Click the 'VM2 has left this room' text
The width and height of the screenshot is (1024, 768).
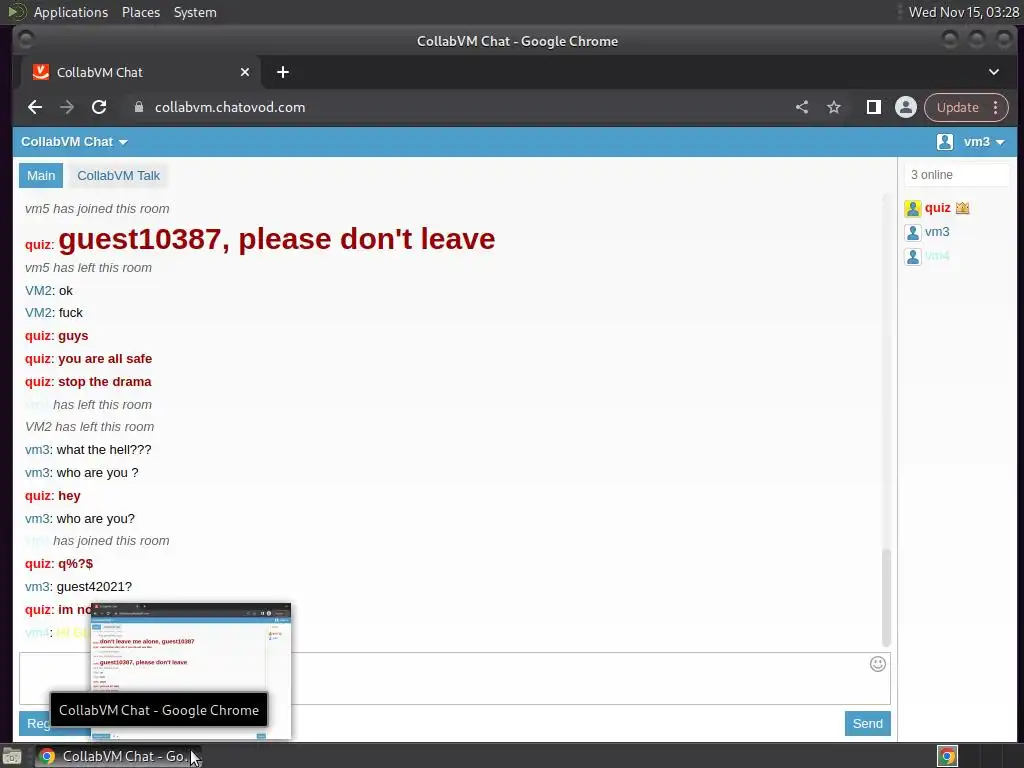pos(89,427)
